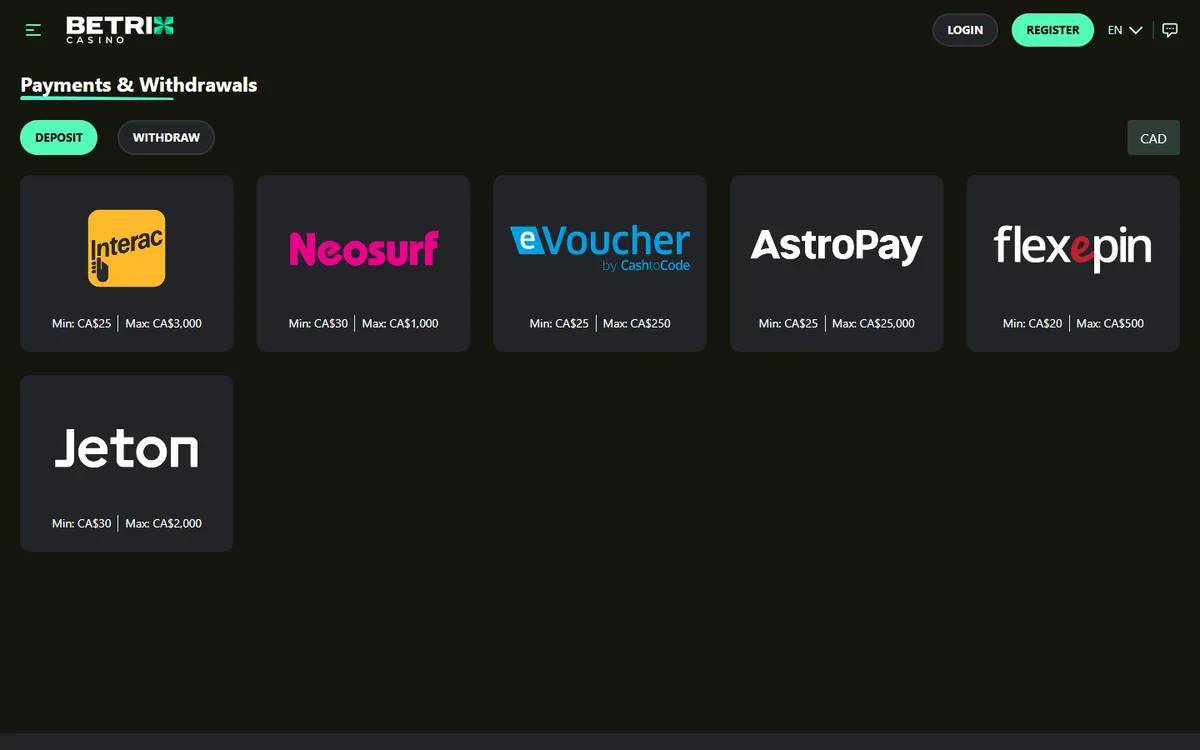
Task: Select the Interac payment logo
Action: tap(127, 248)
